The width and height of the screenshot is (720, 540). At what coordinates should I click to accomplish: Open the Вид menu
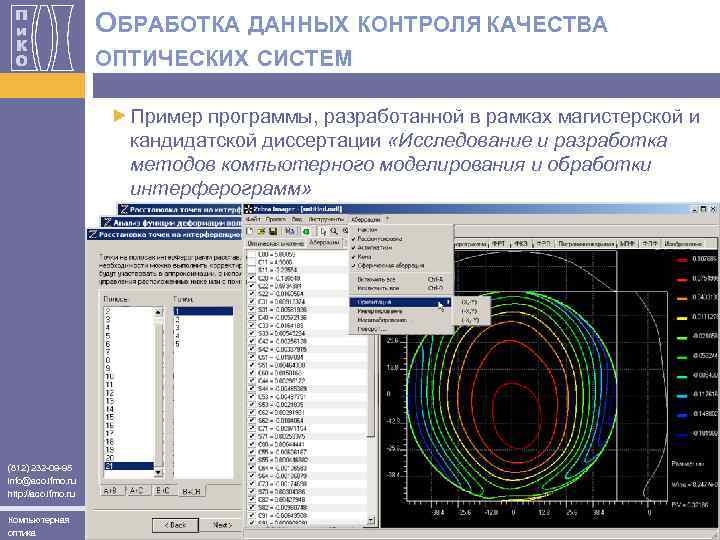(x=297, y=219)
